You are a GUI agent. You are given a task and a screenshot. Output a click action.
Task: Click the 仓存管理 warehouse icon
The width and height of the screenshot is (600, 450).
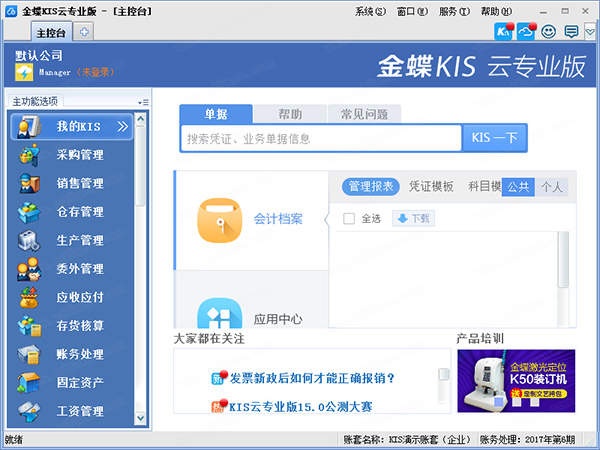pos(28,212)
